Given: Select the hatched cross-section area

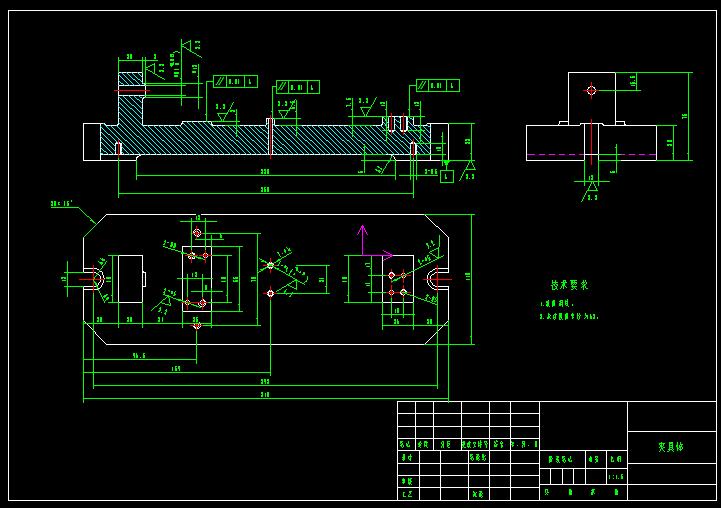Looking at the screenshot, I should [x=207, y=140].
